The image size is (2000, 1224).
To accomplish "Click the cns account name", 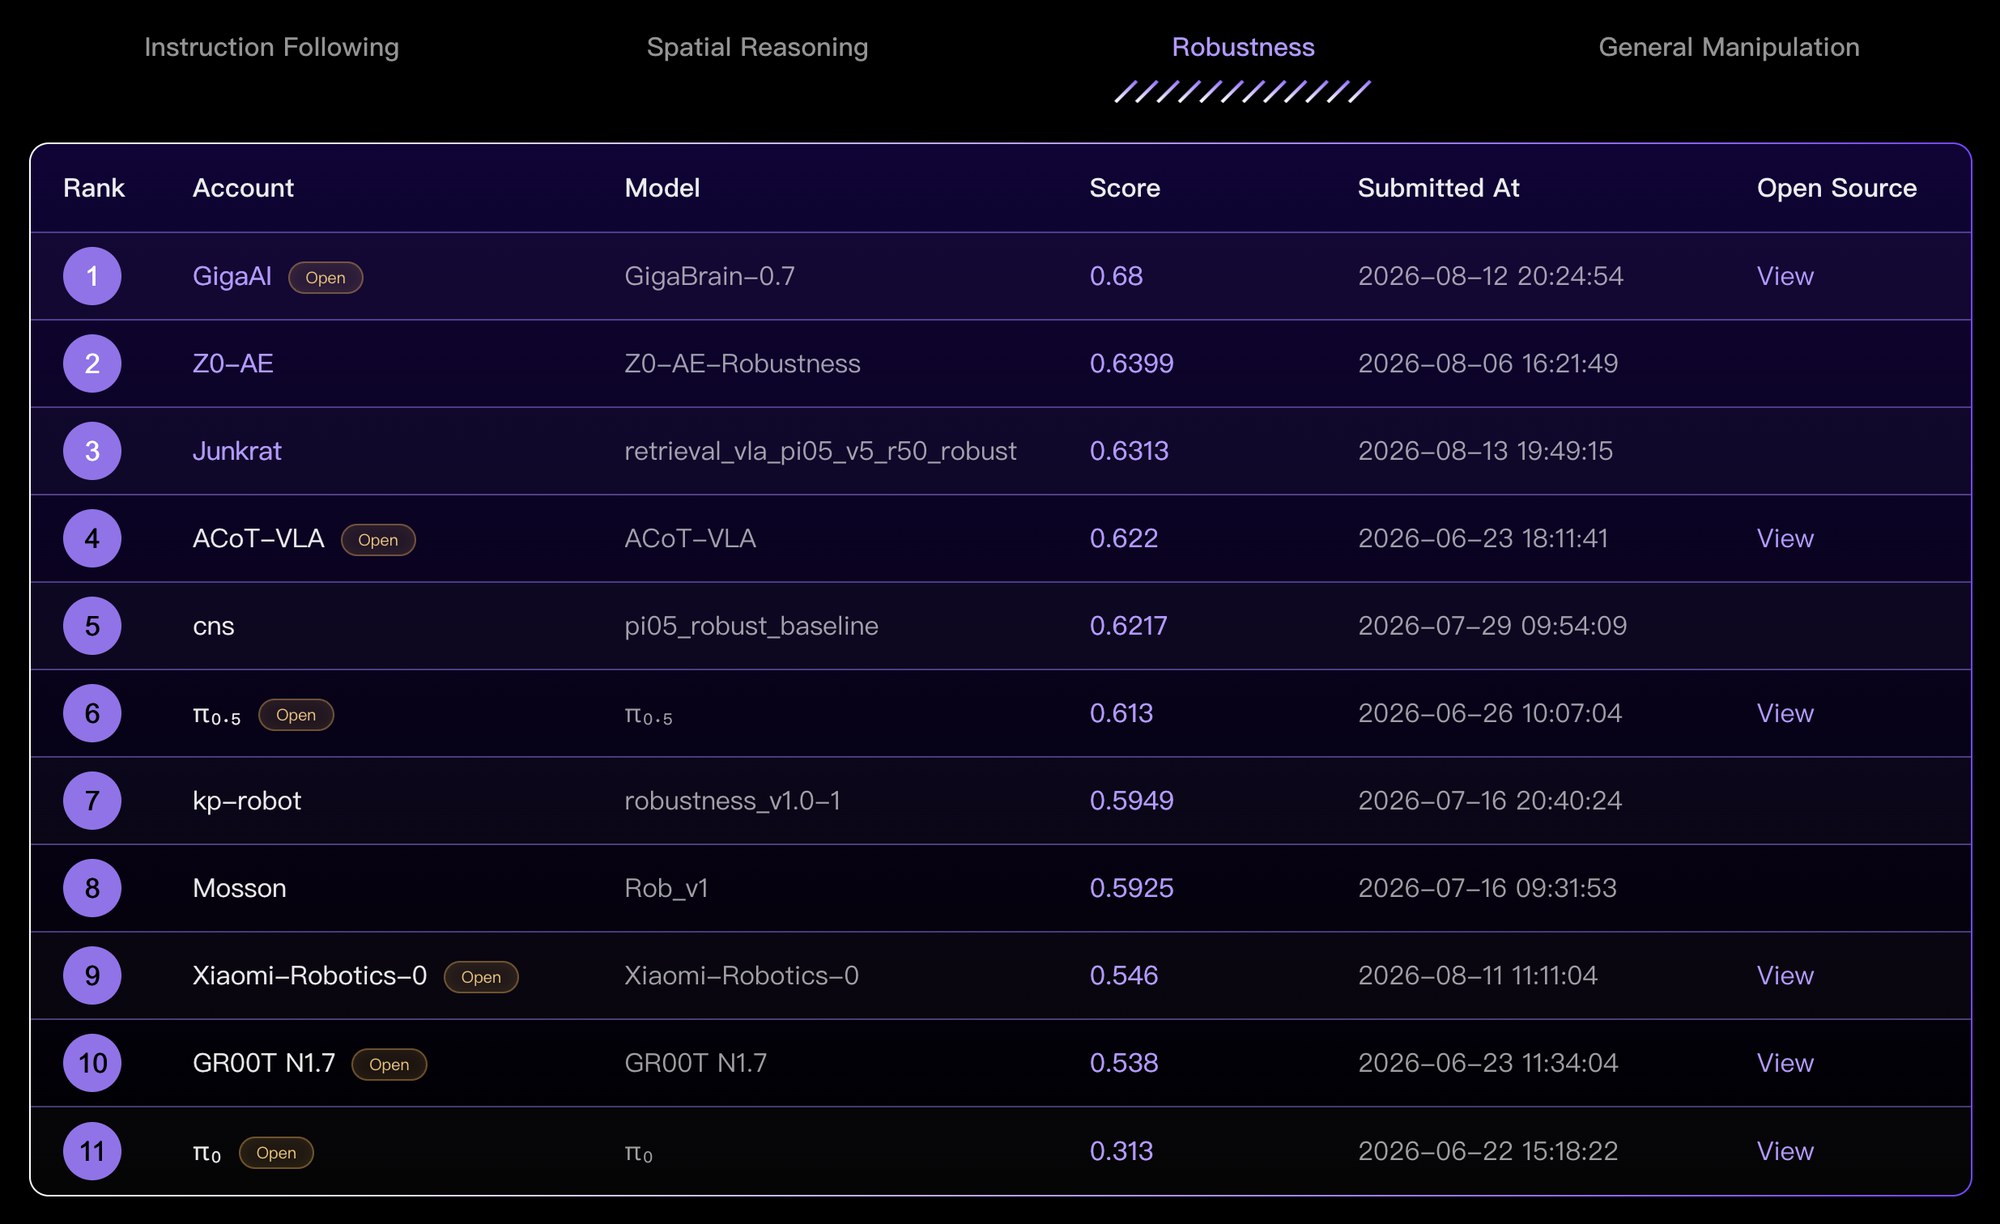I will point(213,626).
